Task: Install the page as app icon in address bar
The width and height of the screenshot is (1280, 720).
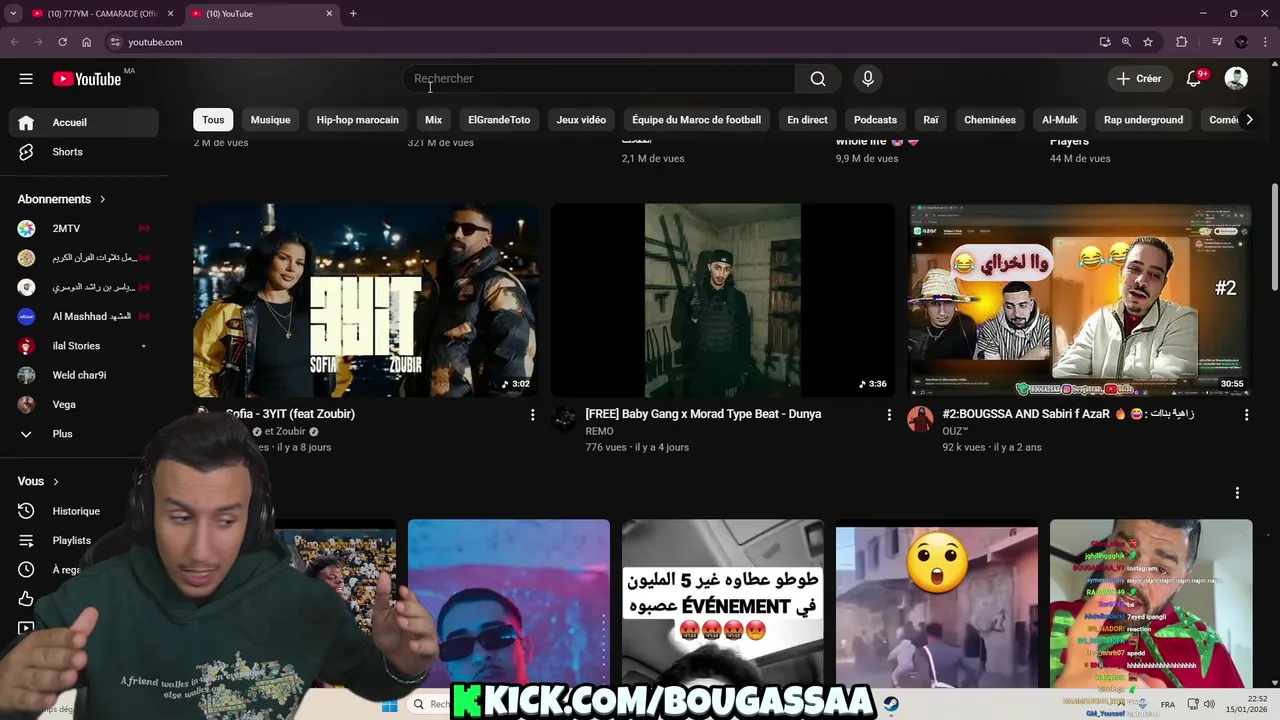Action: pyautogui.click(x=1104, y=42)
